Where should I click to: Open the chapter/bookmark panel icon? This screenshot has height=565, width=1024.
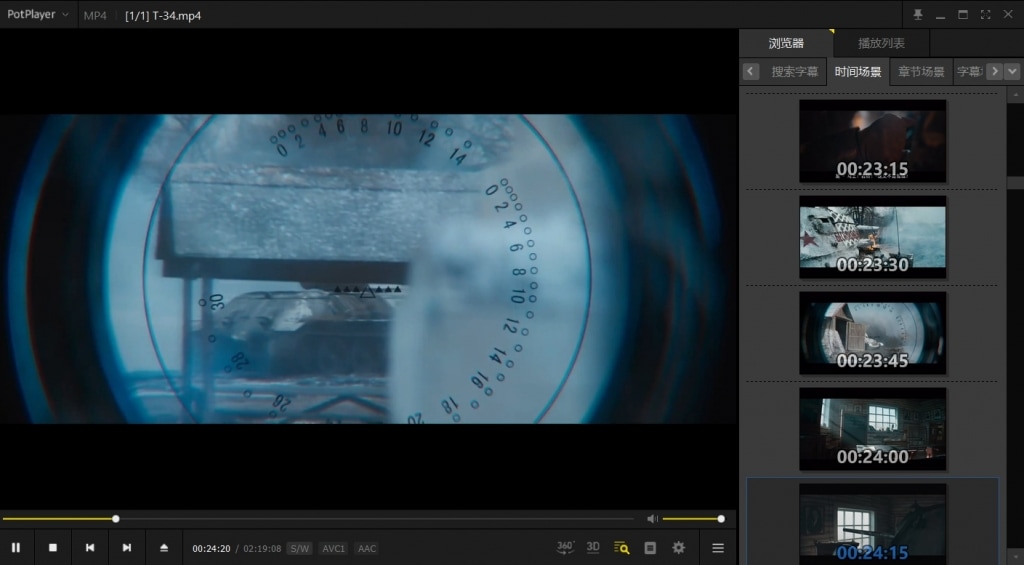tap(650, 548)
